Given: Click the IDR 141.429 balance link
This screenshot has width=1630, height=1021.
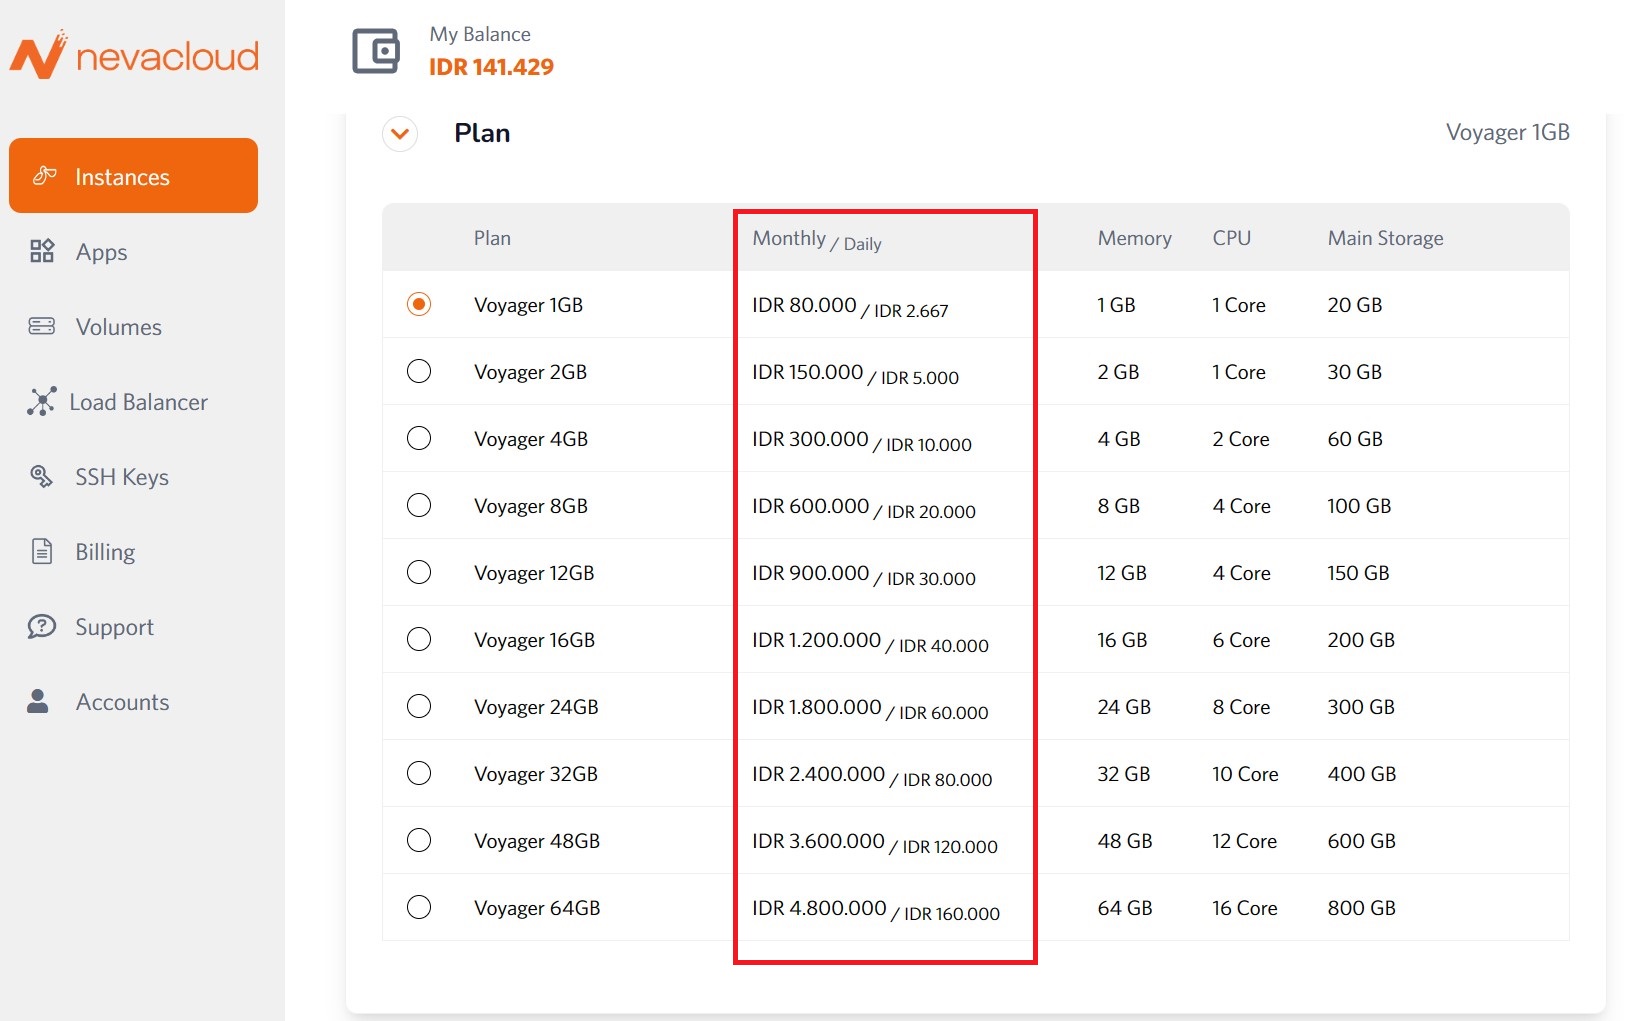Looking at the screenshot, I should click(491, 67).
